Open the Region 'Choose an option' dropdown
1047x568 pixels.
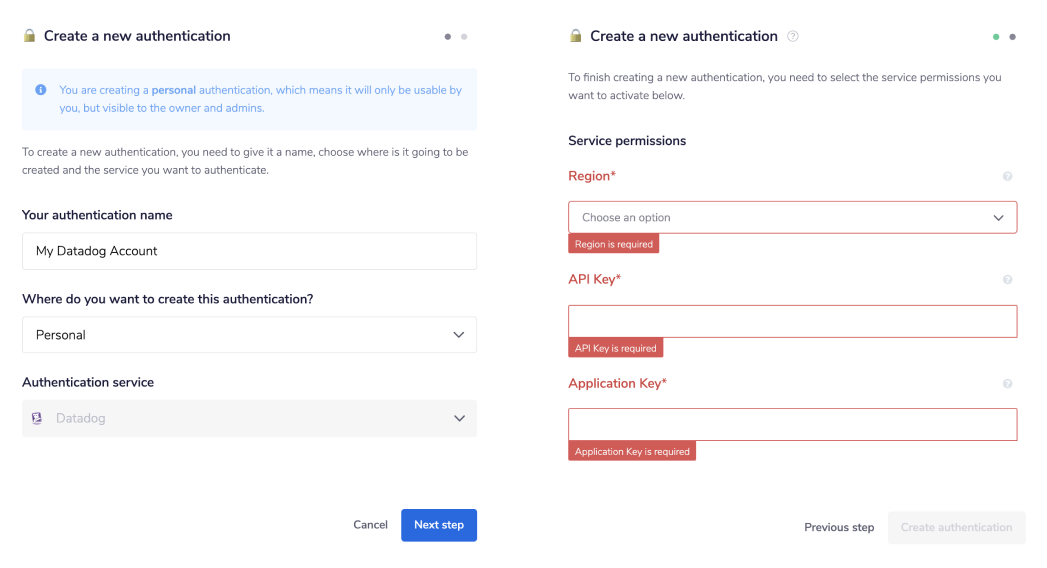pos(792,218)
